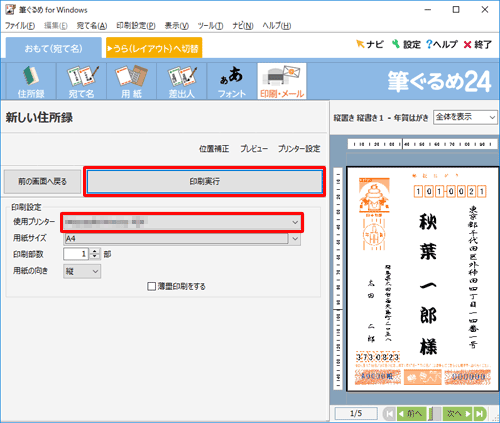This screenshot has width=500, height=423.
Task: Open 設定 settings at top right
Action: coord(406,44)
